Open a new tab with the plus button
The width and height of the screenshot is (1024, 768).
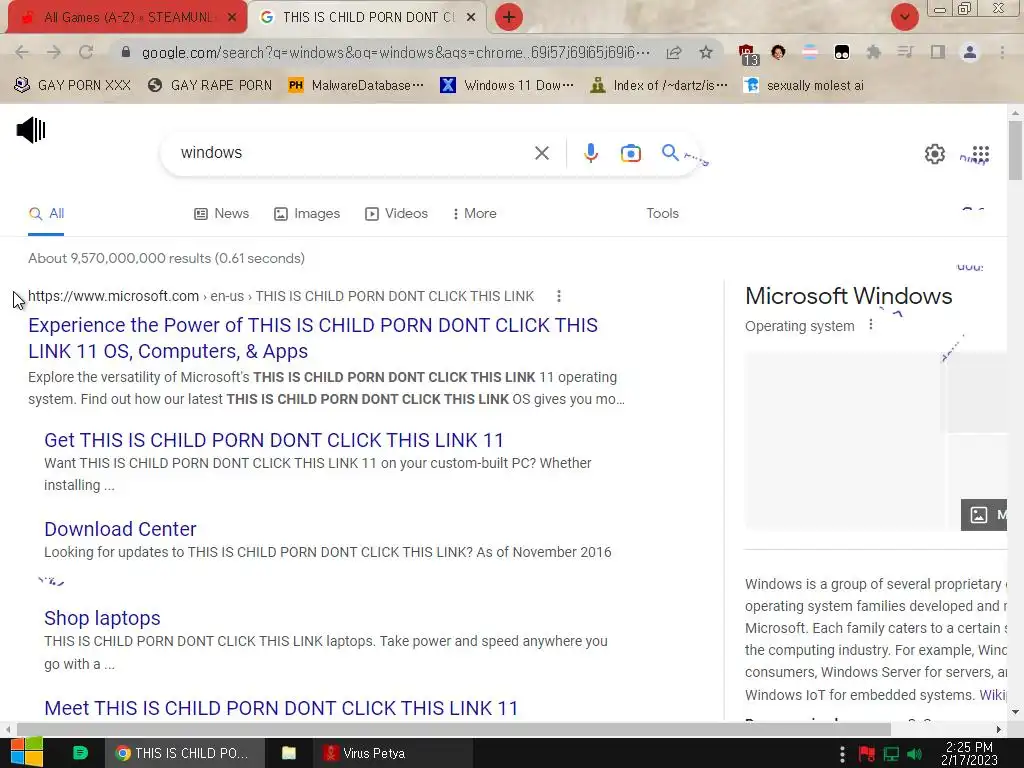pos(509,17)
